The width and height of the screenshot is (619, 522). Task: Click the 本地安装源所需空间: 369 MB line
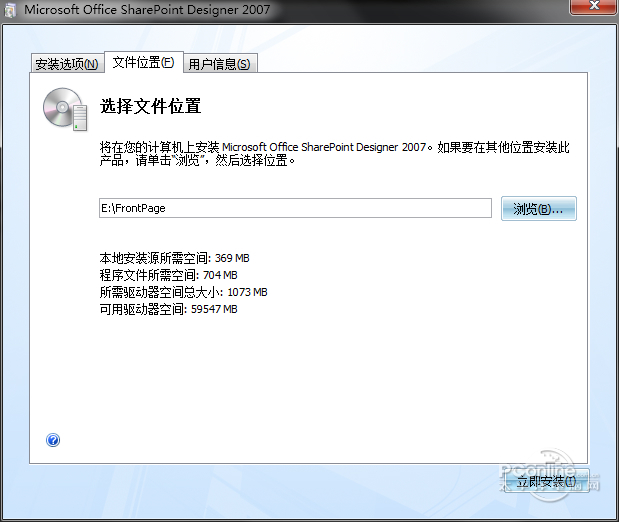[x=174, y=258]
